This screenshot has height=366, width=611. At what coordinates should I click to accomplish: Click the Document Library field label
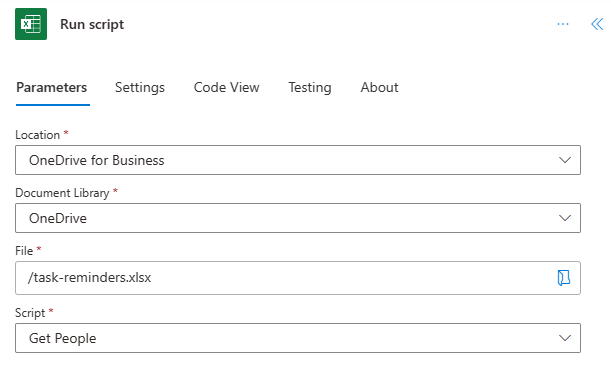(62, 193)
